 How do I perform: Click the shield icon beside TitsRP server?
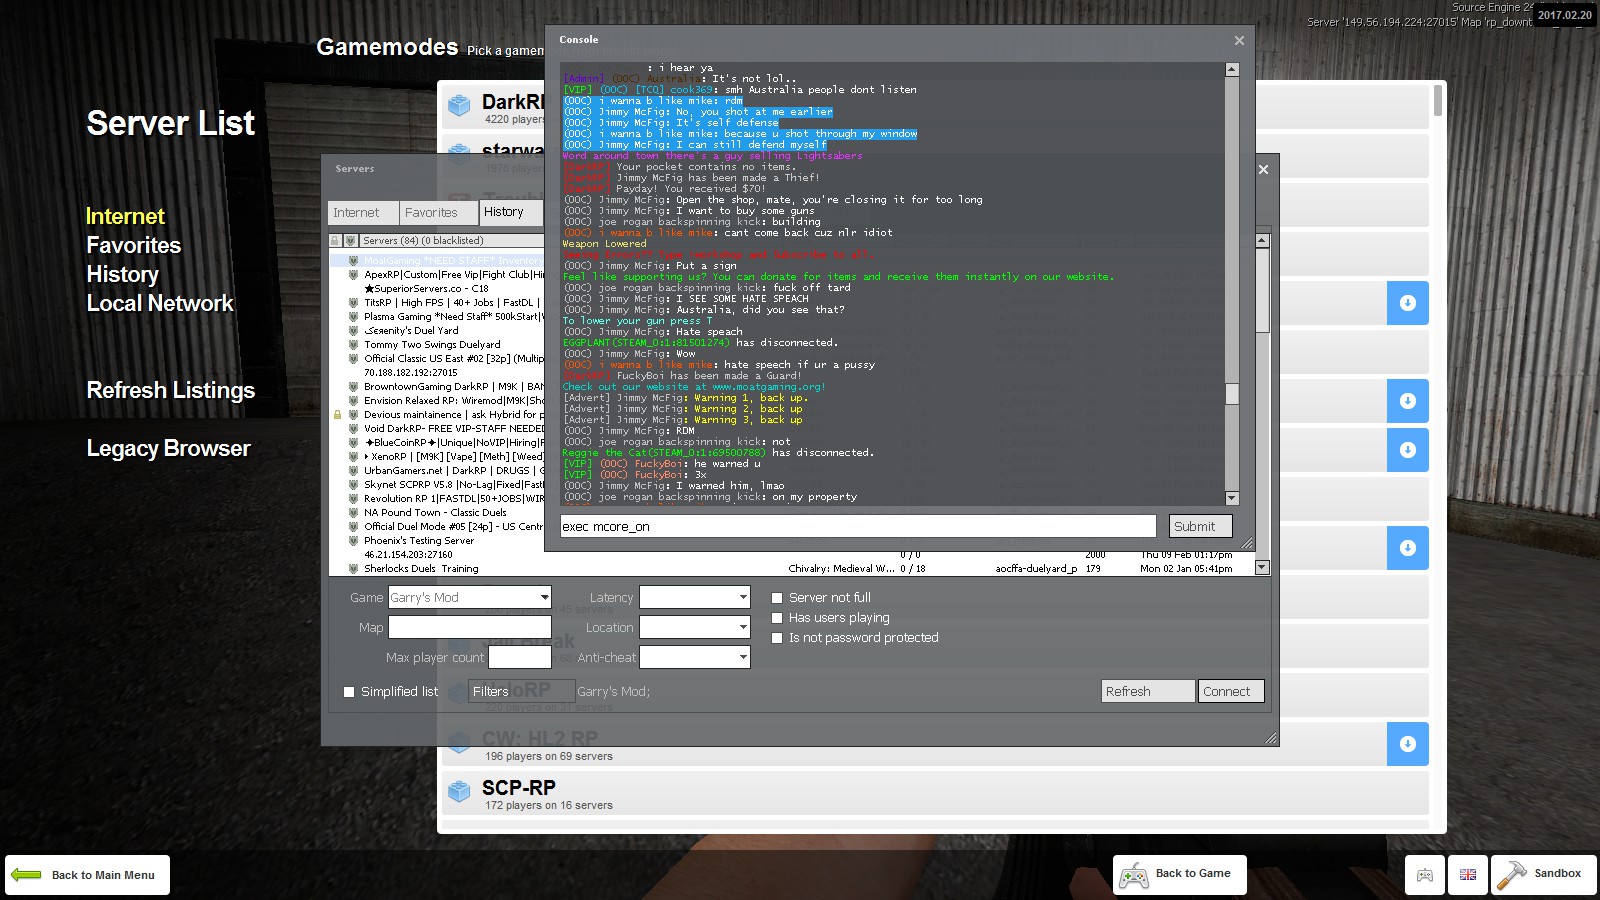coord(353,303)
